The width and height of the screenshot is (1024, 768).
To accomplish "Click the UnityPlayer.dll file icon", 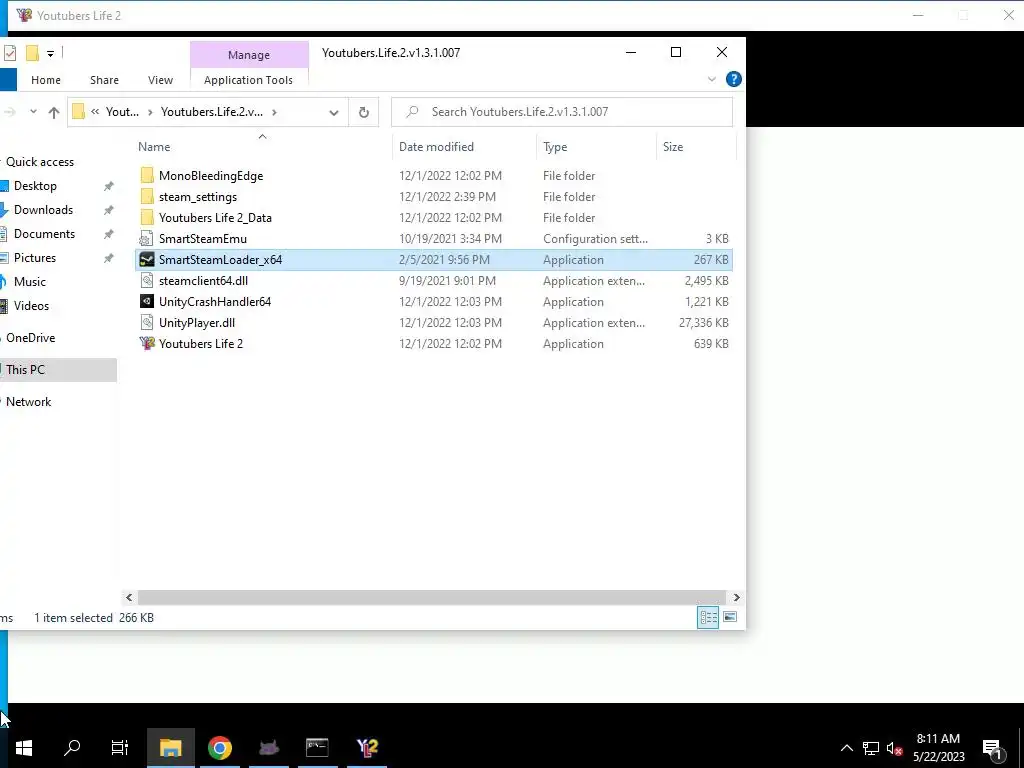I will pyautogui.click(x=147, y=323).
